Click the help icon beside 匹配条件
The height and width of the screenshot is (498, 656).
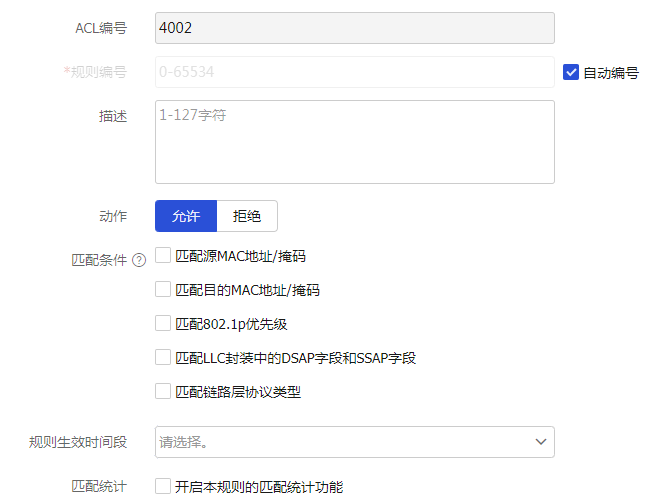139,259
